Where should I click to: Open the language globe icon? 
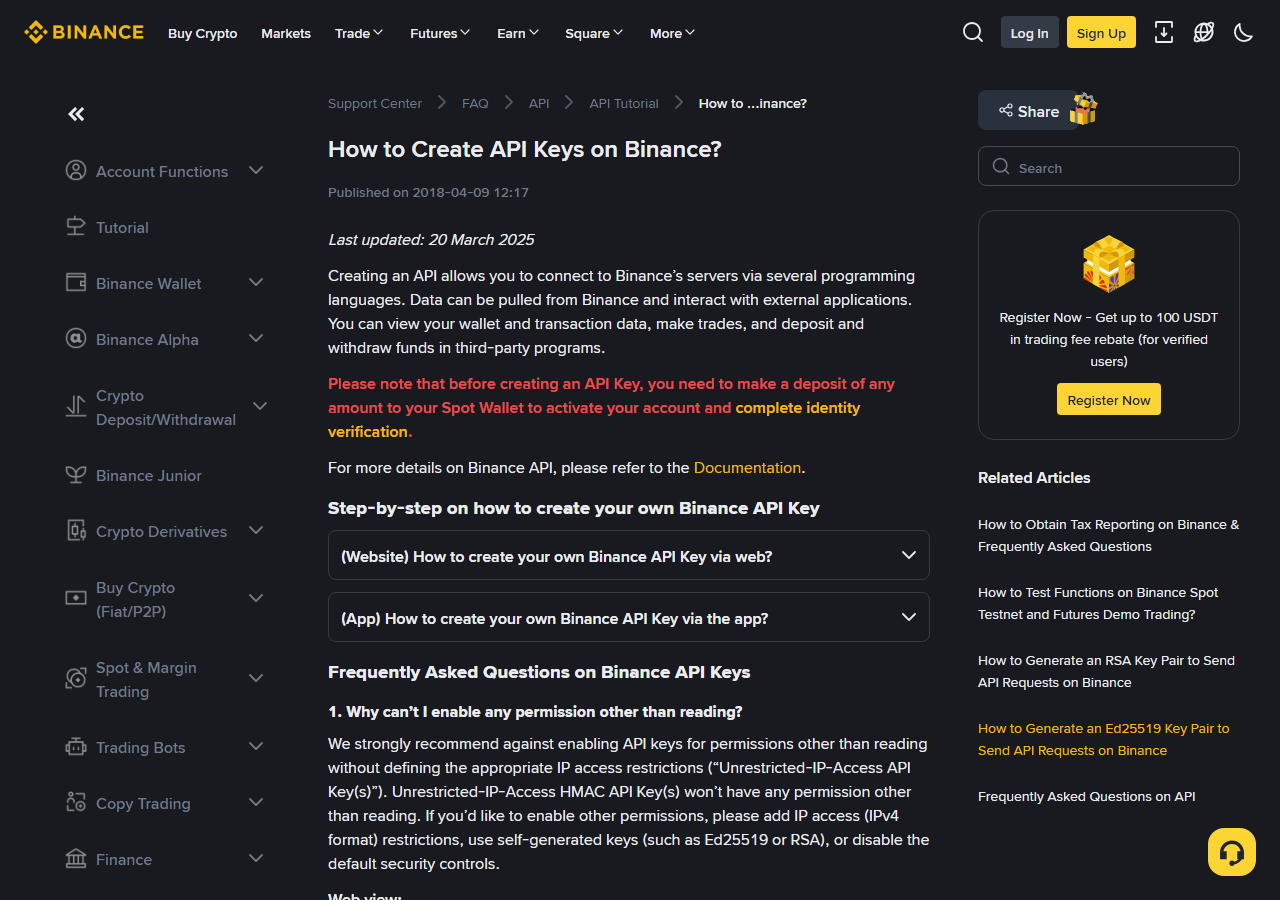click(x=1204, y=32)
